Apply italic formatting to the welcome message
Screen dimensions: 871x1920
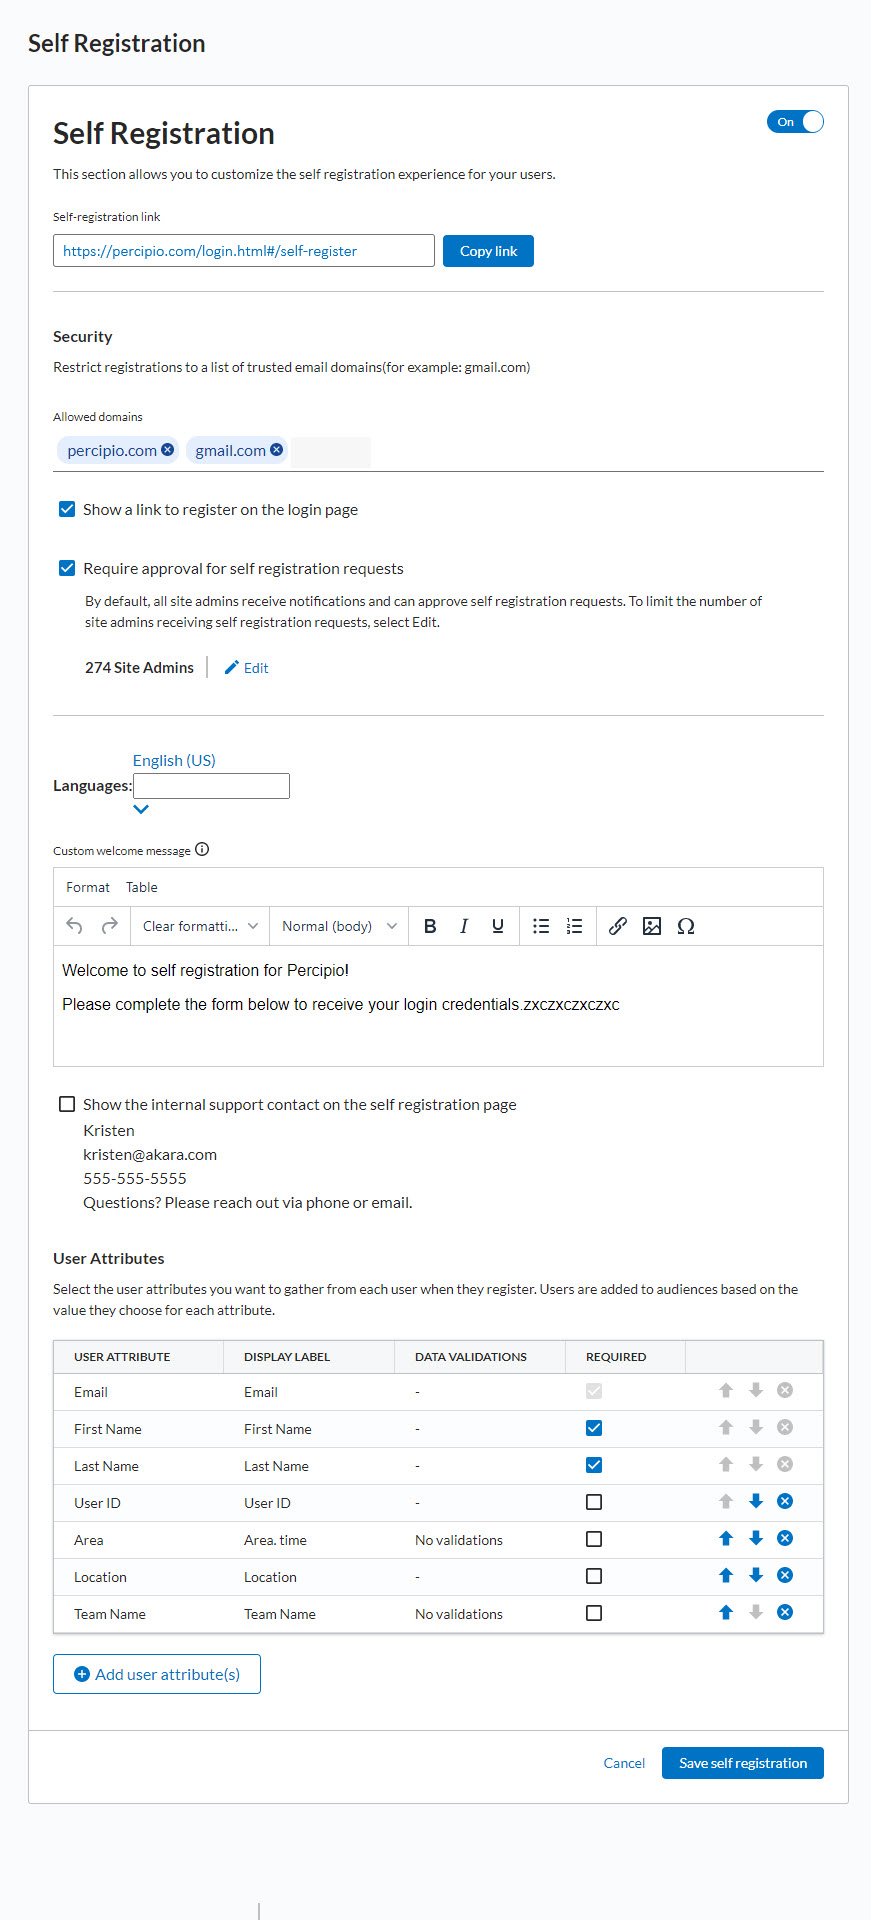(463, 926)
